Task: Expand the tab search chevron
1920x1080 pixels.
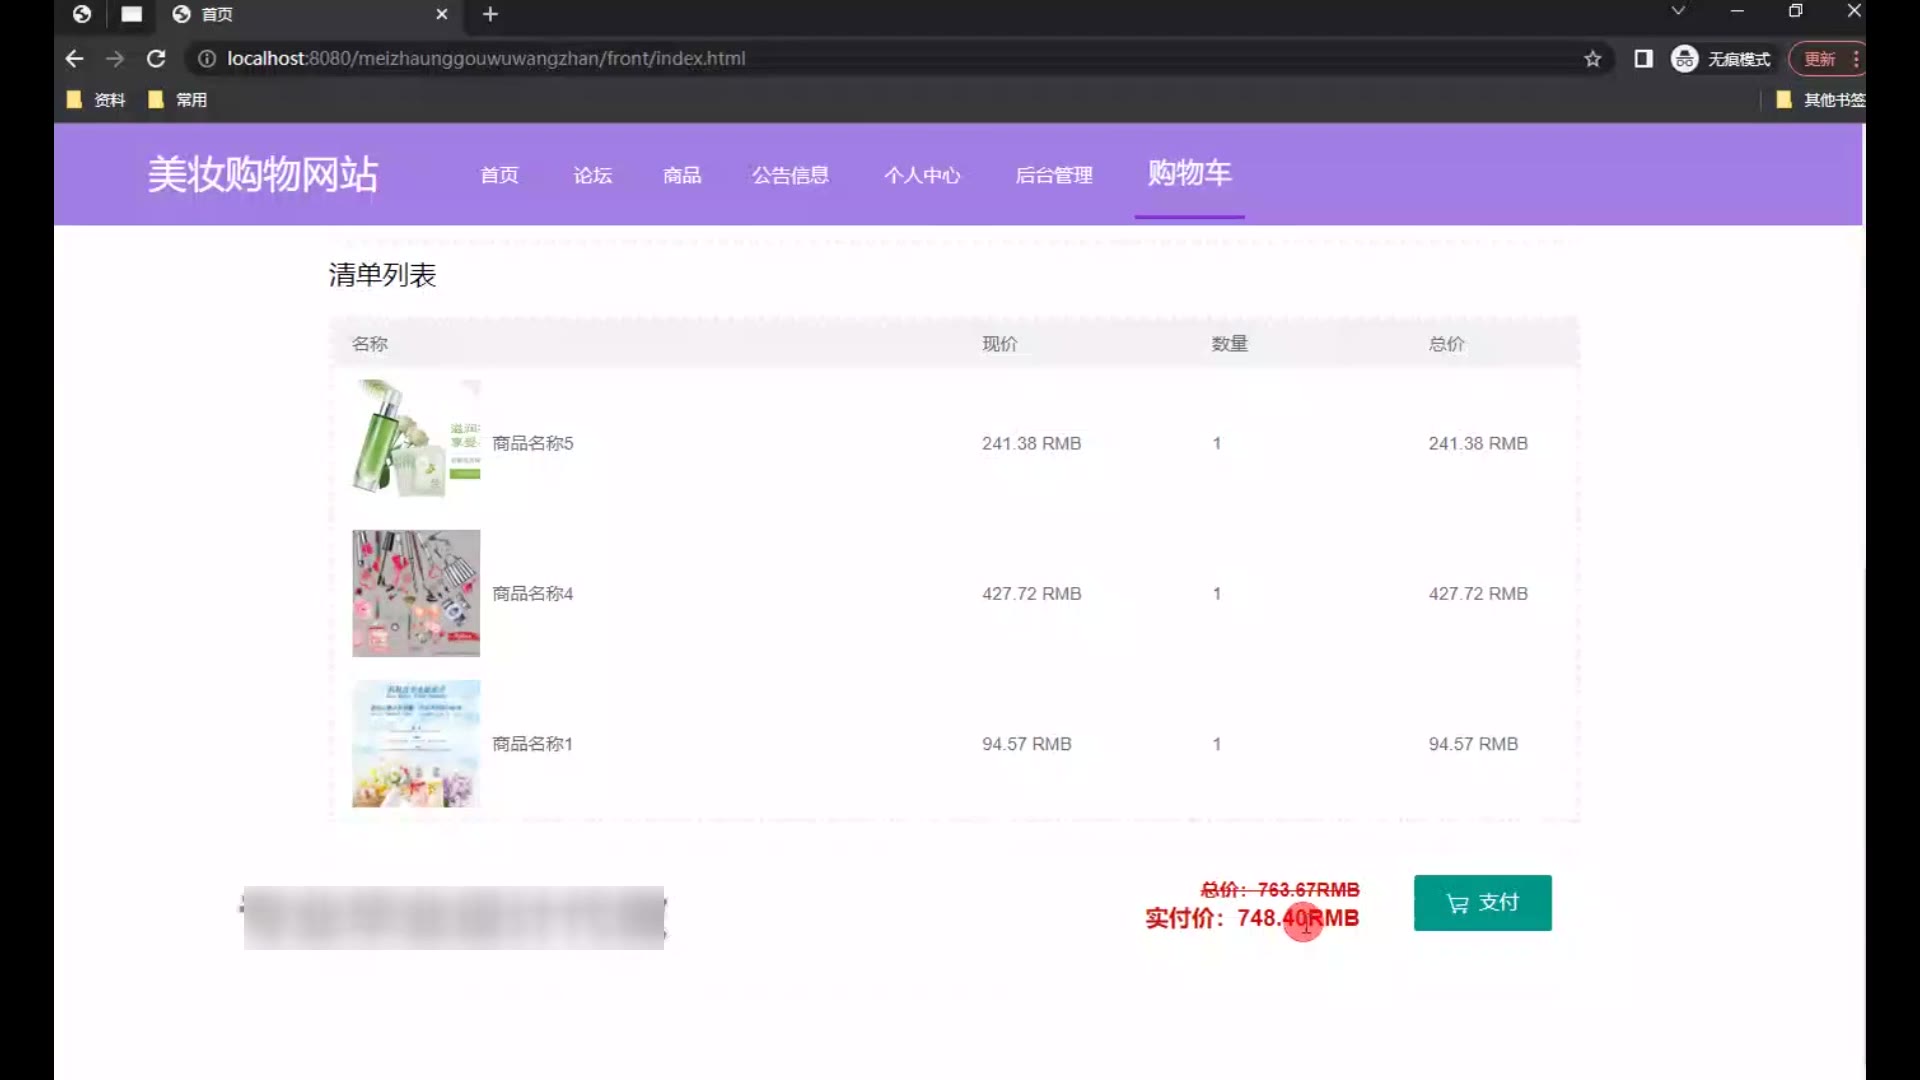Action: [1678, 11]
